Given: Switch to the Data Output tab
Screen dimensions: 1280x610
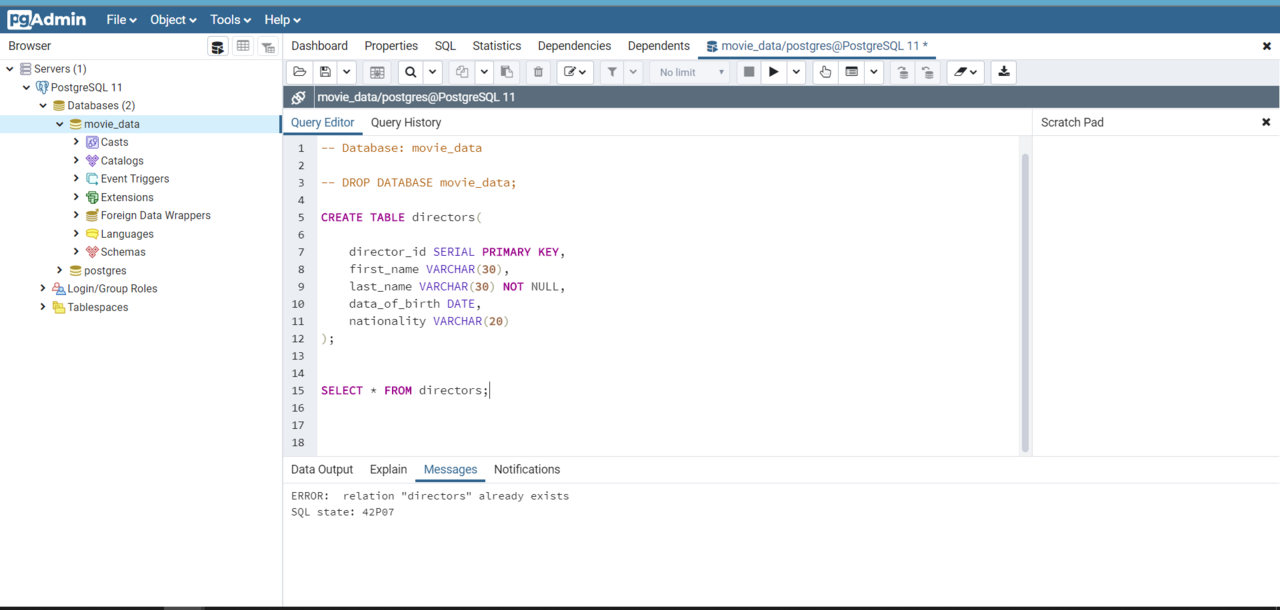Looking at the screenshot, I should point(321,469).
